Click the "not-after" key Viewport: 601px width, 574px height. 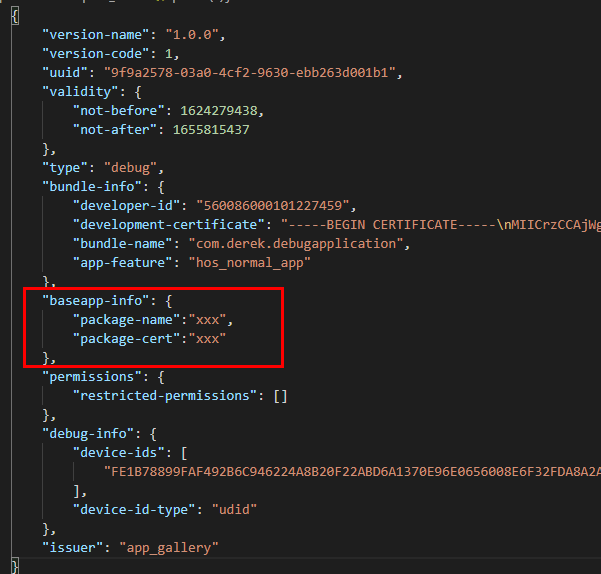115,130
